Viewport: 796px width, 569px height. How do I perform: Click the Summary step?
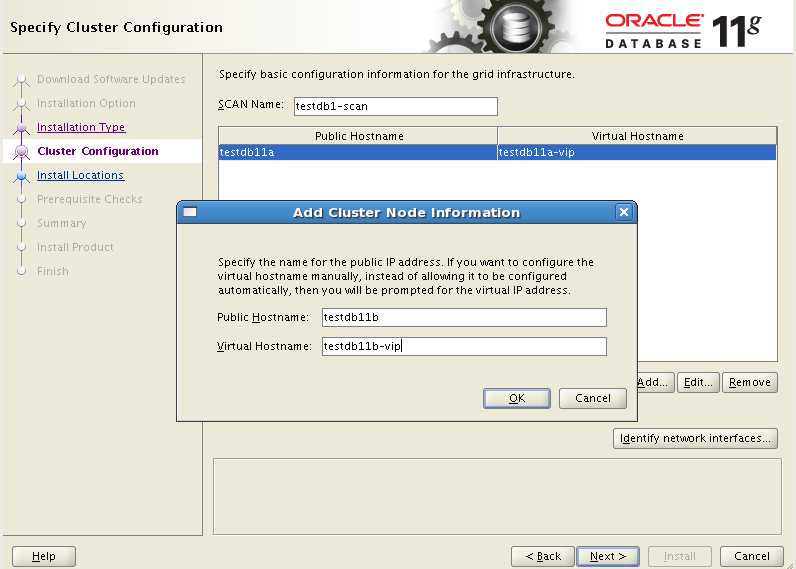(61, 223)
